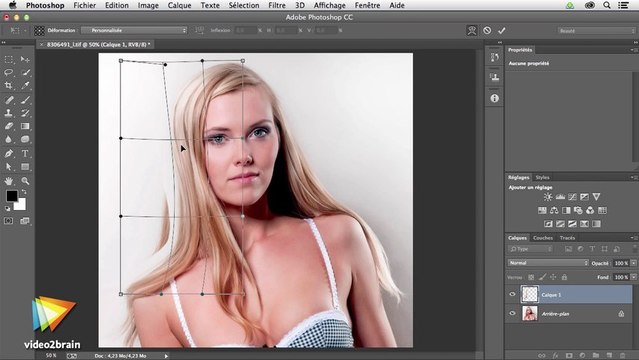Viewport: 639px width, 360px height.
Task: Change warp orientation in options bar
Action: coord(199,30)
